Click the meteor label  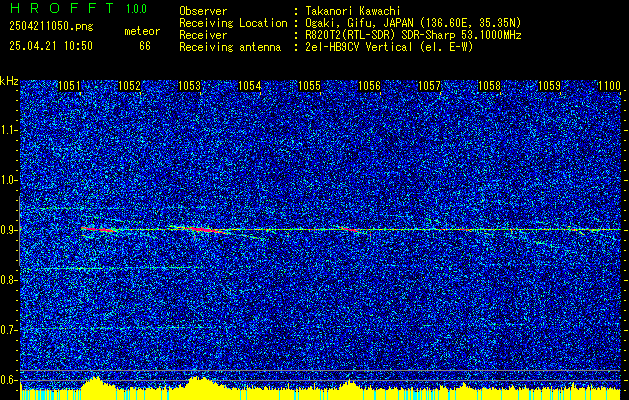click(142, 31)
